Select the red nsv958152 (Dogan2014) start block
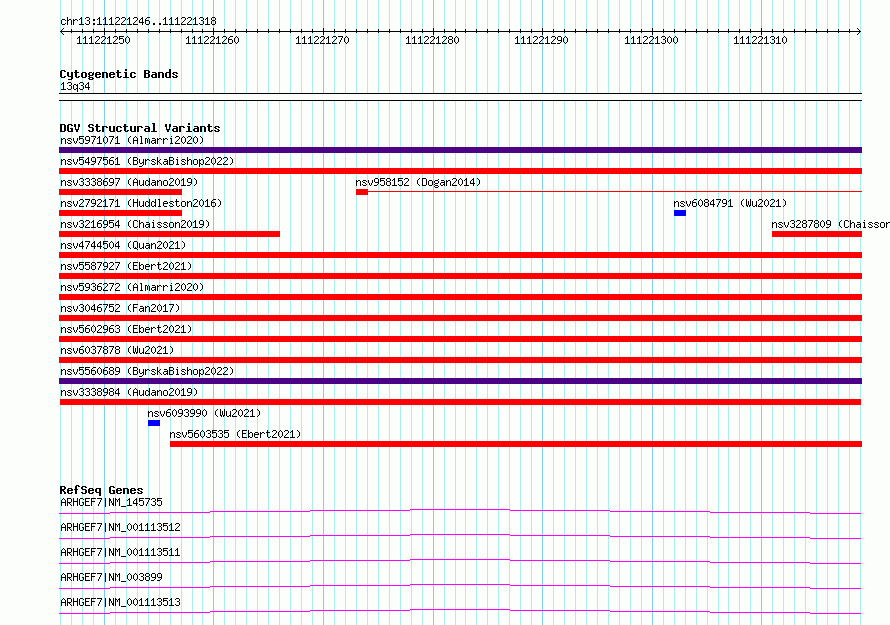The width and height of the screenshot is (890, 625). tap(362, 192)
